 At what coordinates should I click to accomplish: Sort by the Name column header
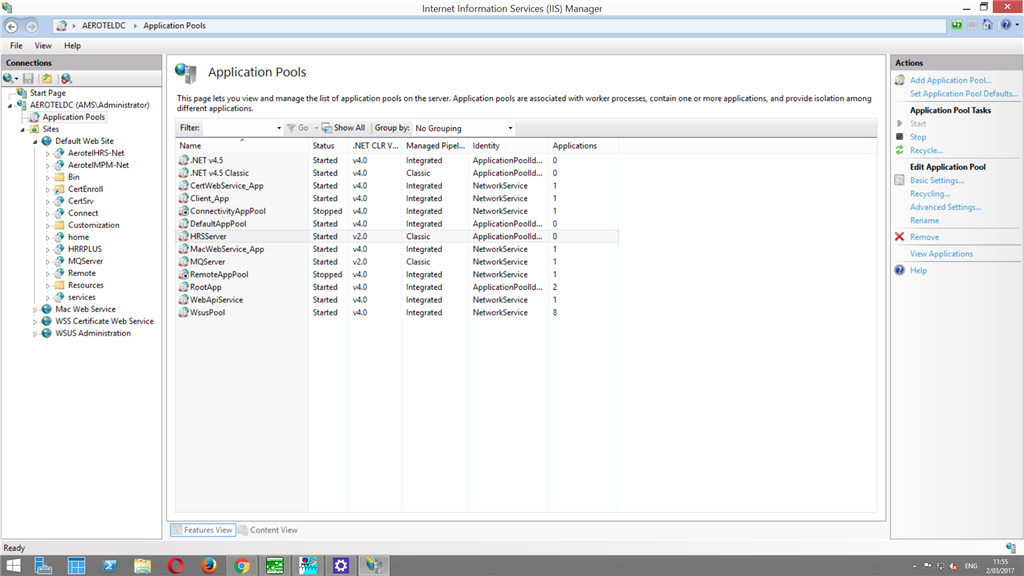point(242,146)
